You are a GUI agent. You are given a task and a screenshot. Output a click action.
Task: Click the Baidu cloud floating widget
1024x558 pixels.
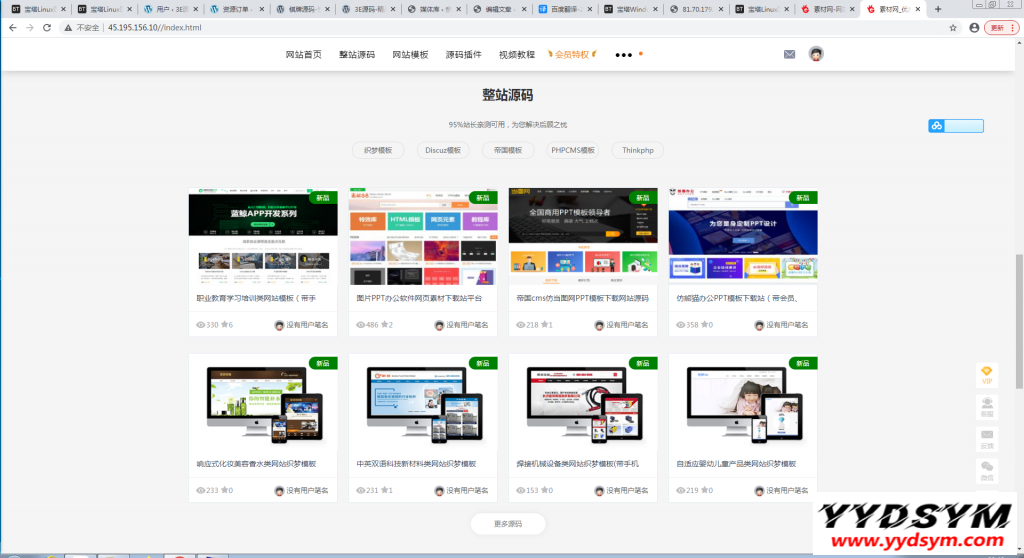coord(955,126)
